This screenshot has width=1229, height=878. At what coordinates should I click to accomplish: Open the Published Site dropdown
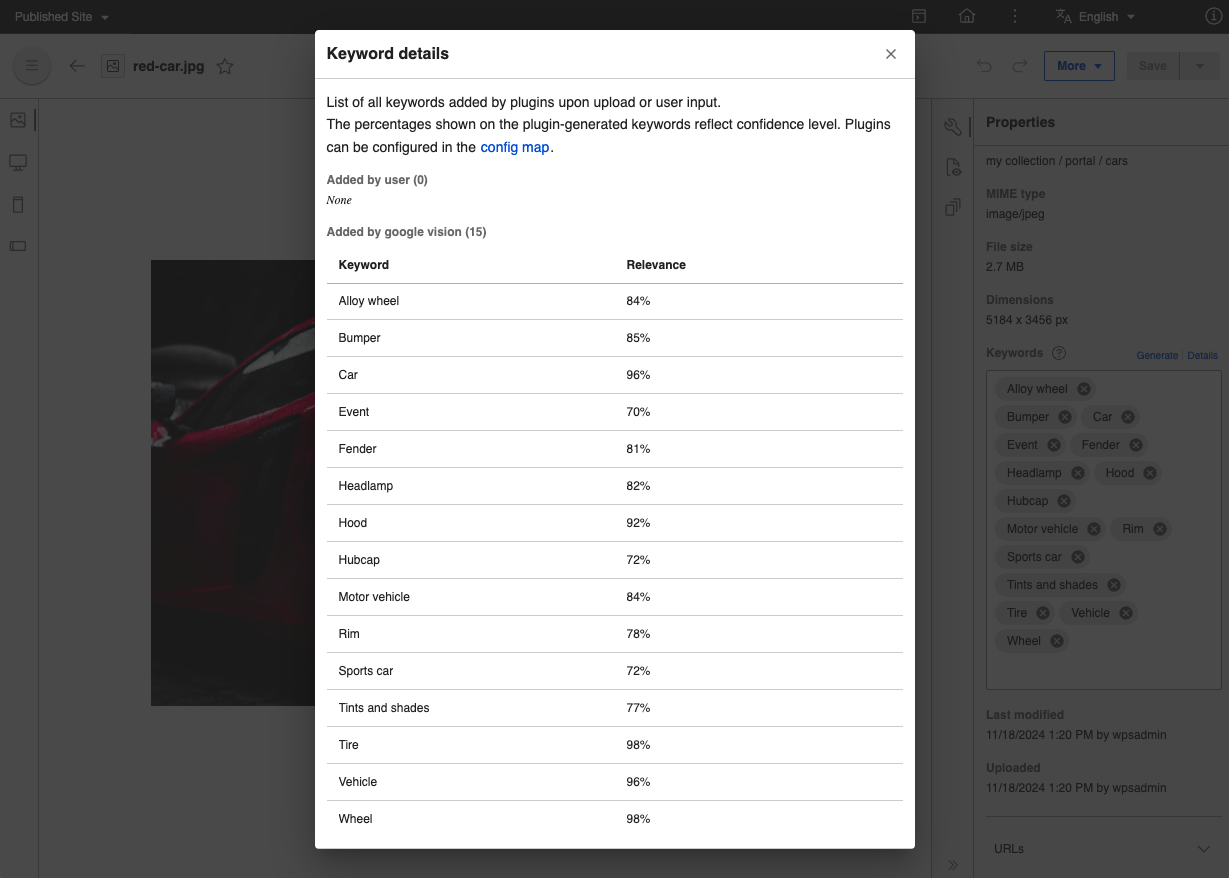60,16
